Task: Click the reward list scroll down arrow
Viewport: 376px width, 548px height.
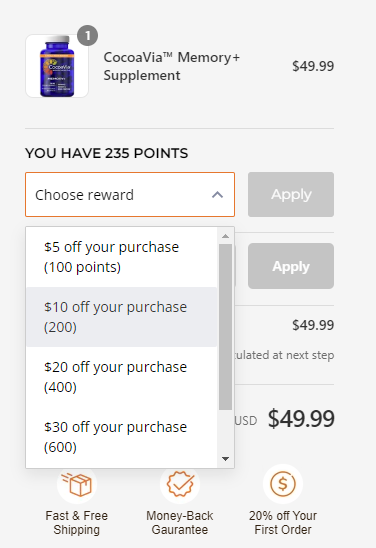Action: click(x=225, y=459)
